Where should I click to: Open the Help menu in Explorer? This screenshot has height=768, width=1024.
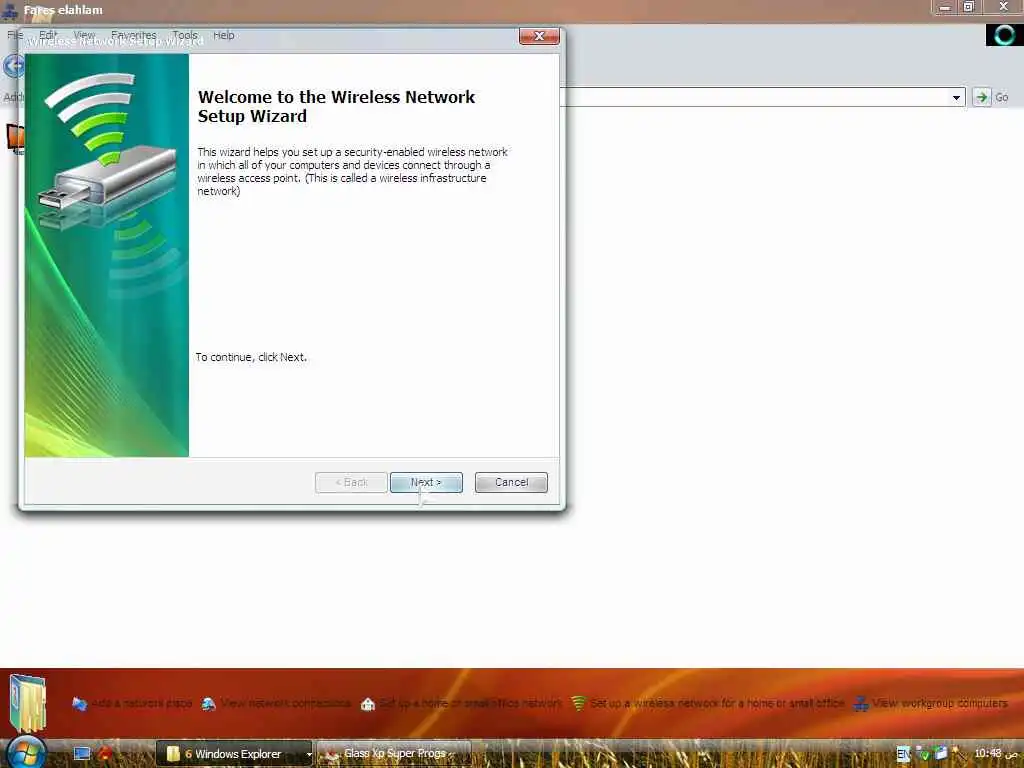point(223,35)
